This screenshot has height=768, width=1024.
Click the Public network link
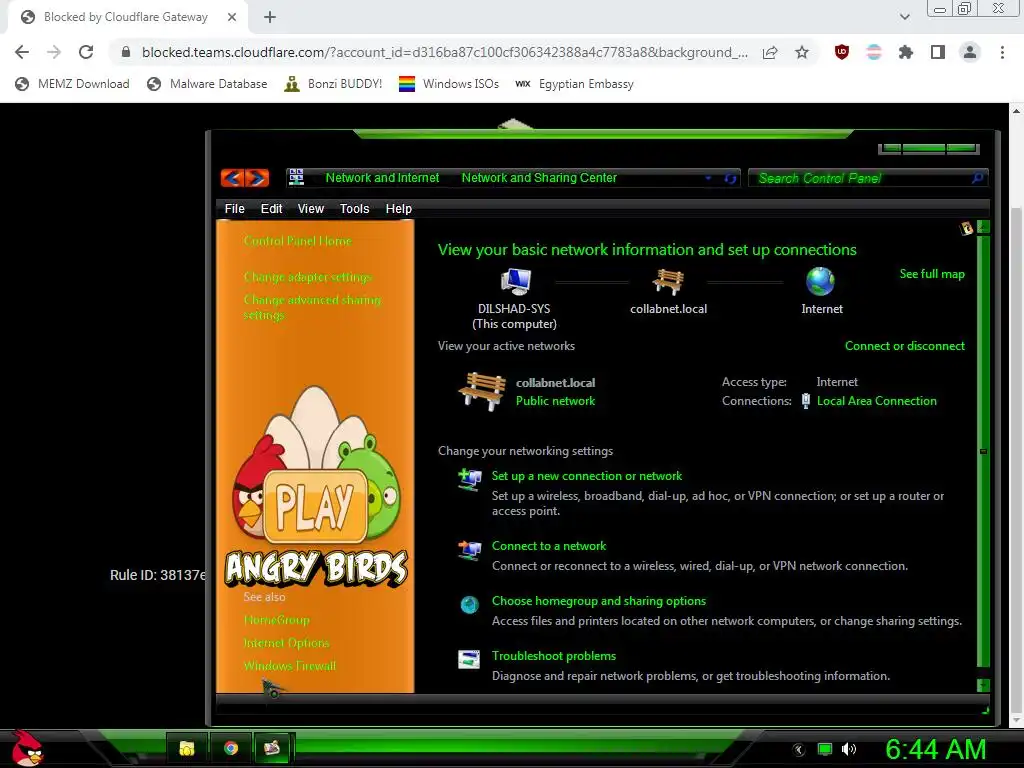point(555,401)
